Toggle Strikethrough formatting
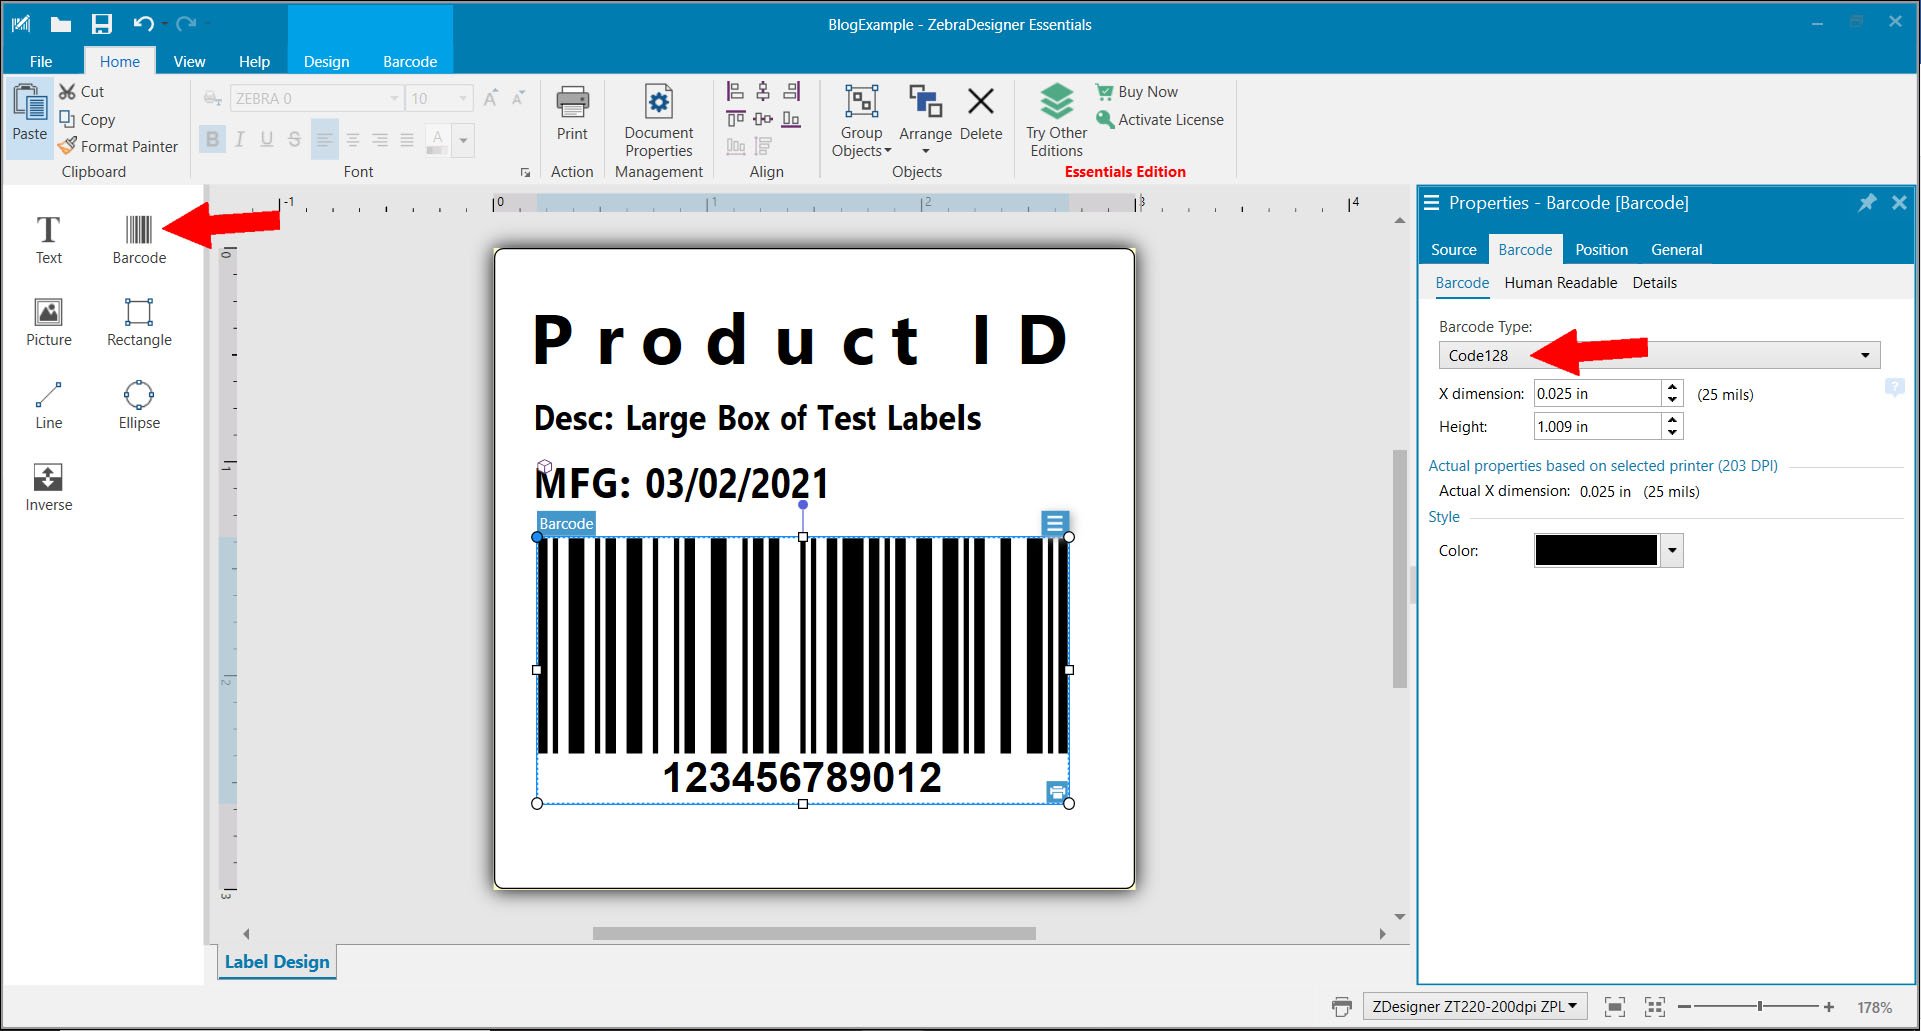 point(294,139)
